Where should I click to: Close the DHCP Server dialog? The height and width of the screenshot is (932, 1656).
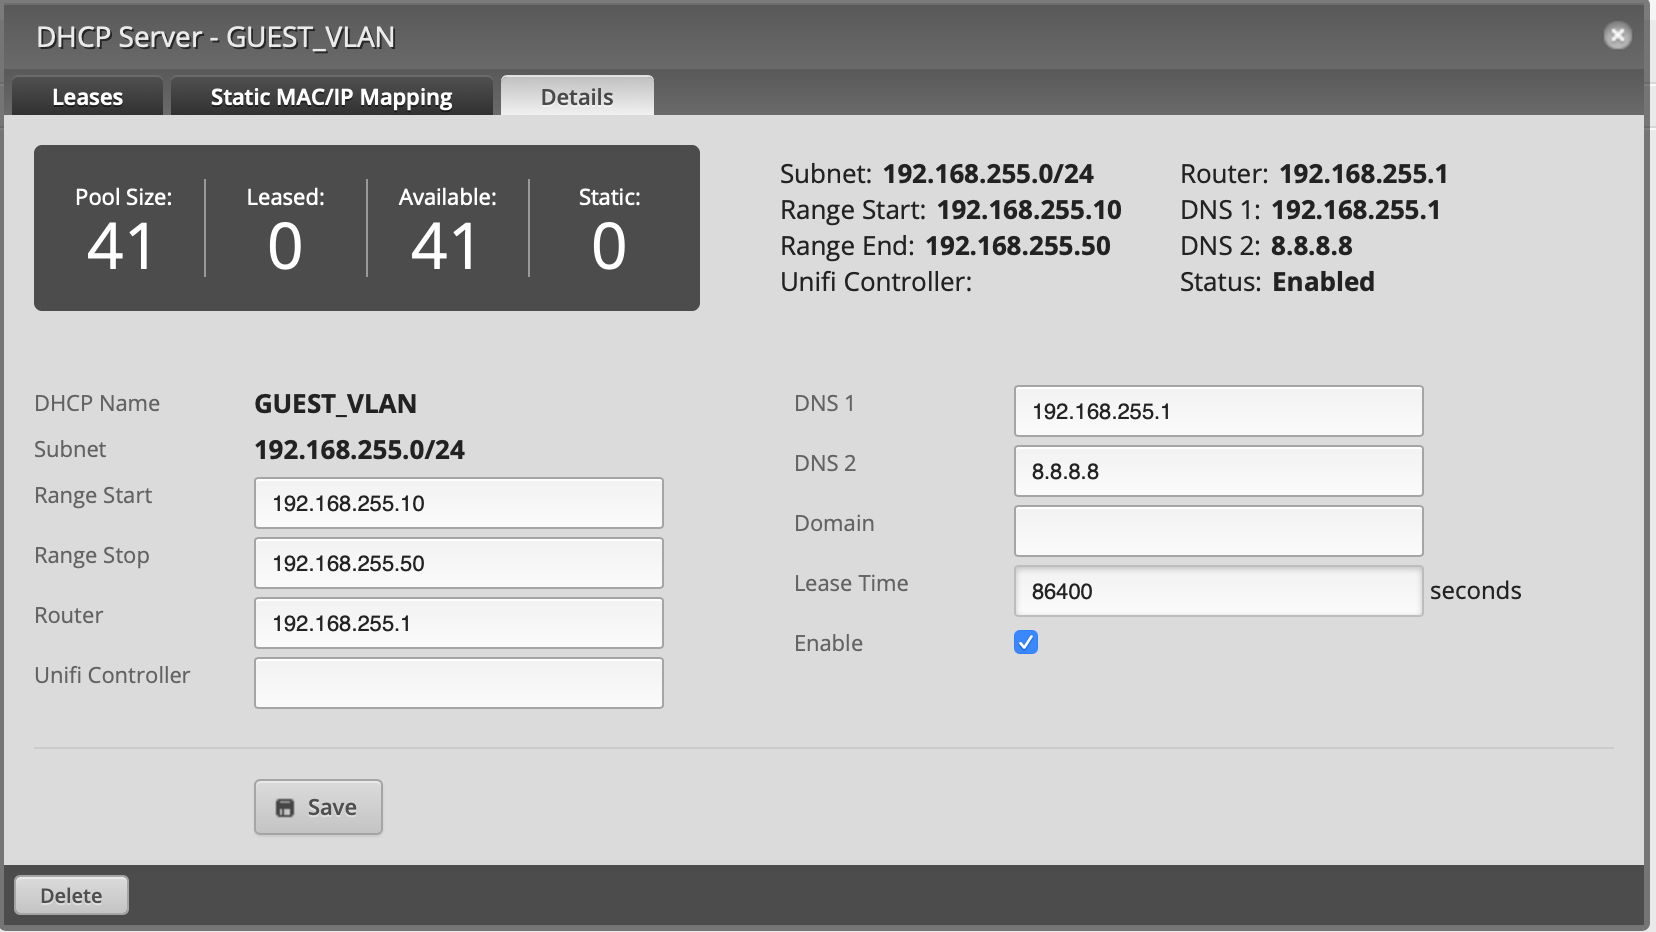pyautogui.click(x=1617, y=36)
